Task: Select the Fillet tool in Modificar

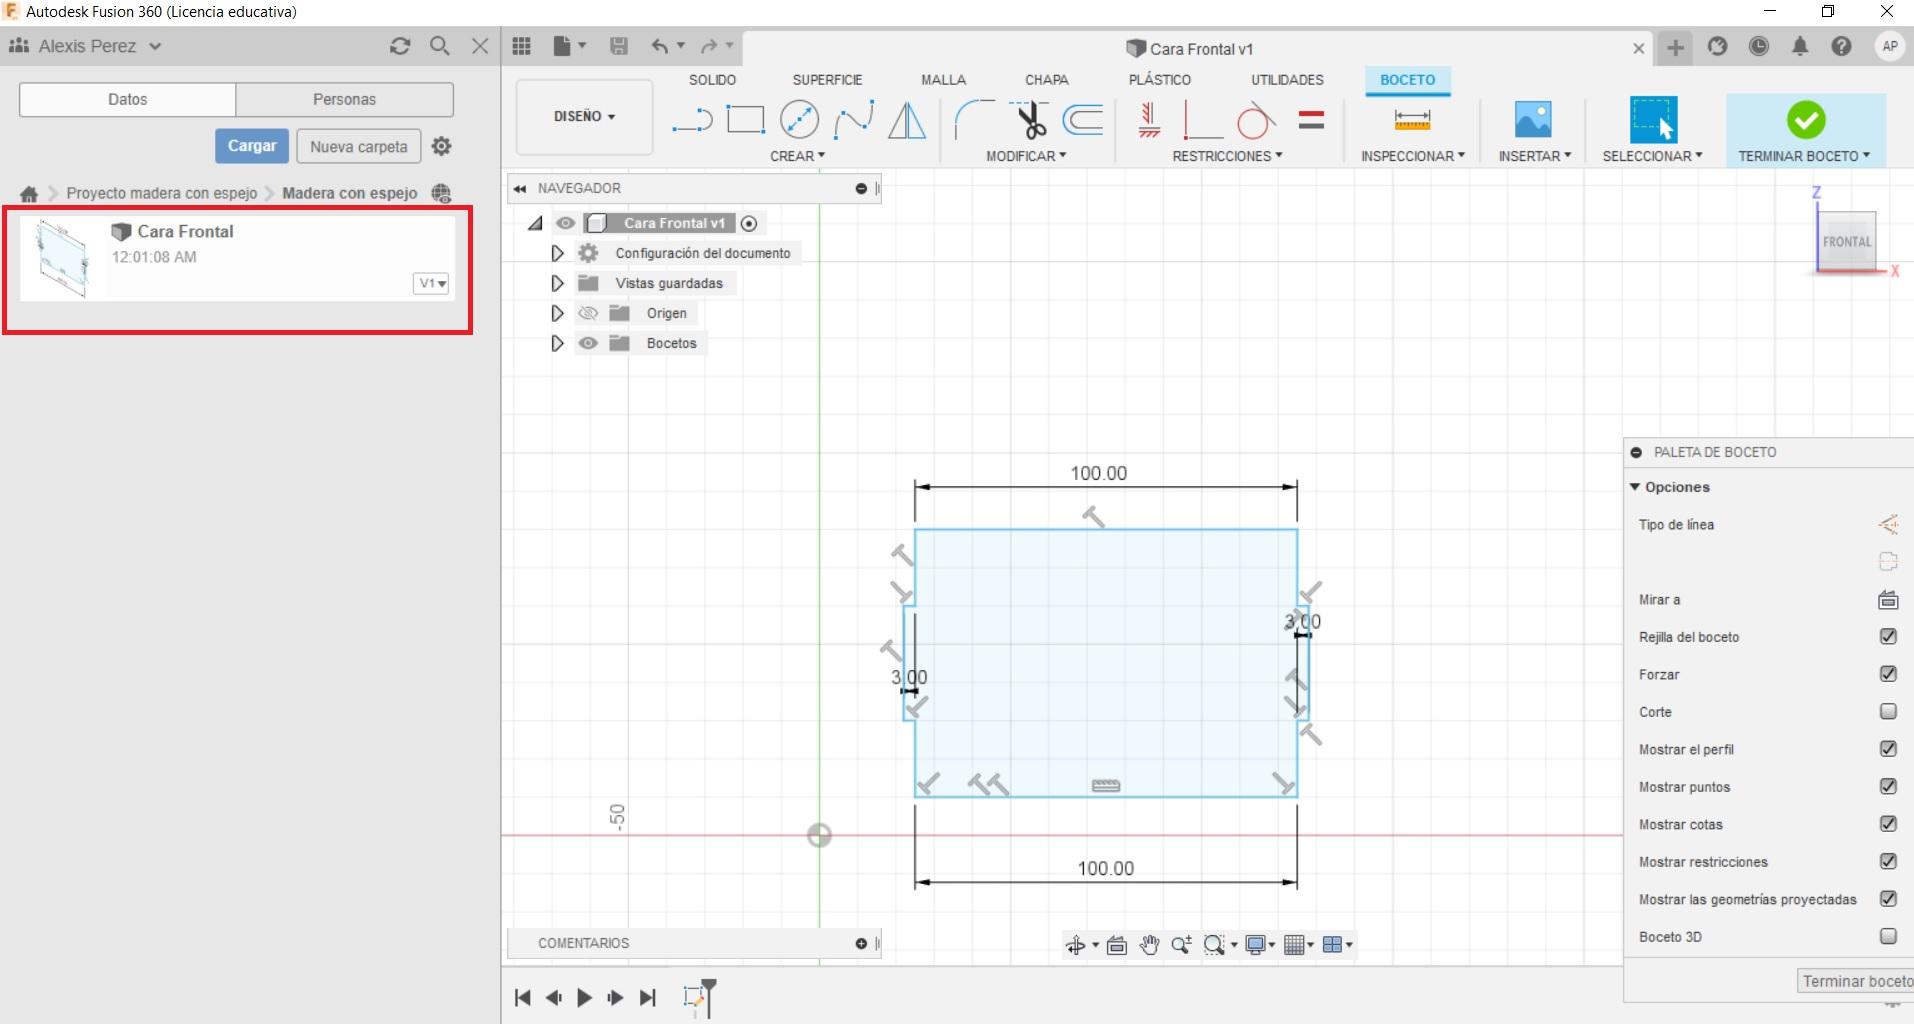Action: pos(974,120)
